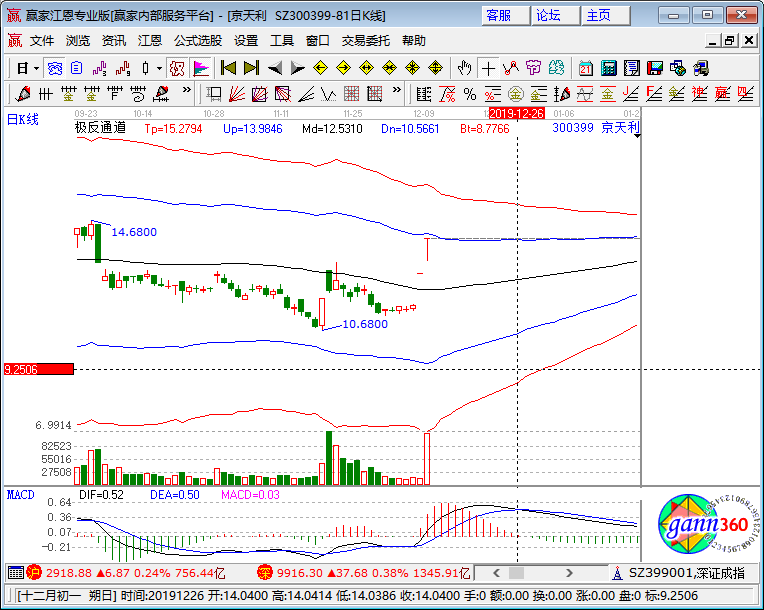764x610 pixels.
Task: Select the purple step-chart 3 icon
Action: click(100, 68)
